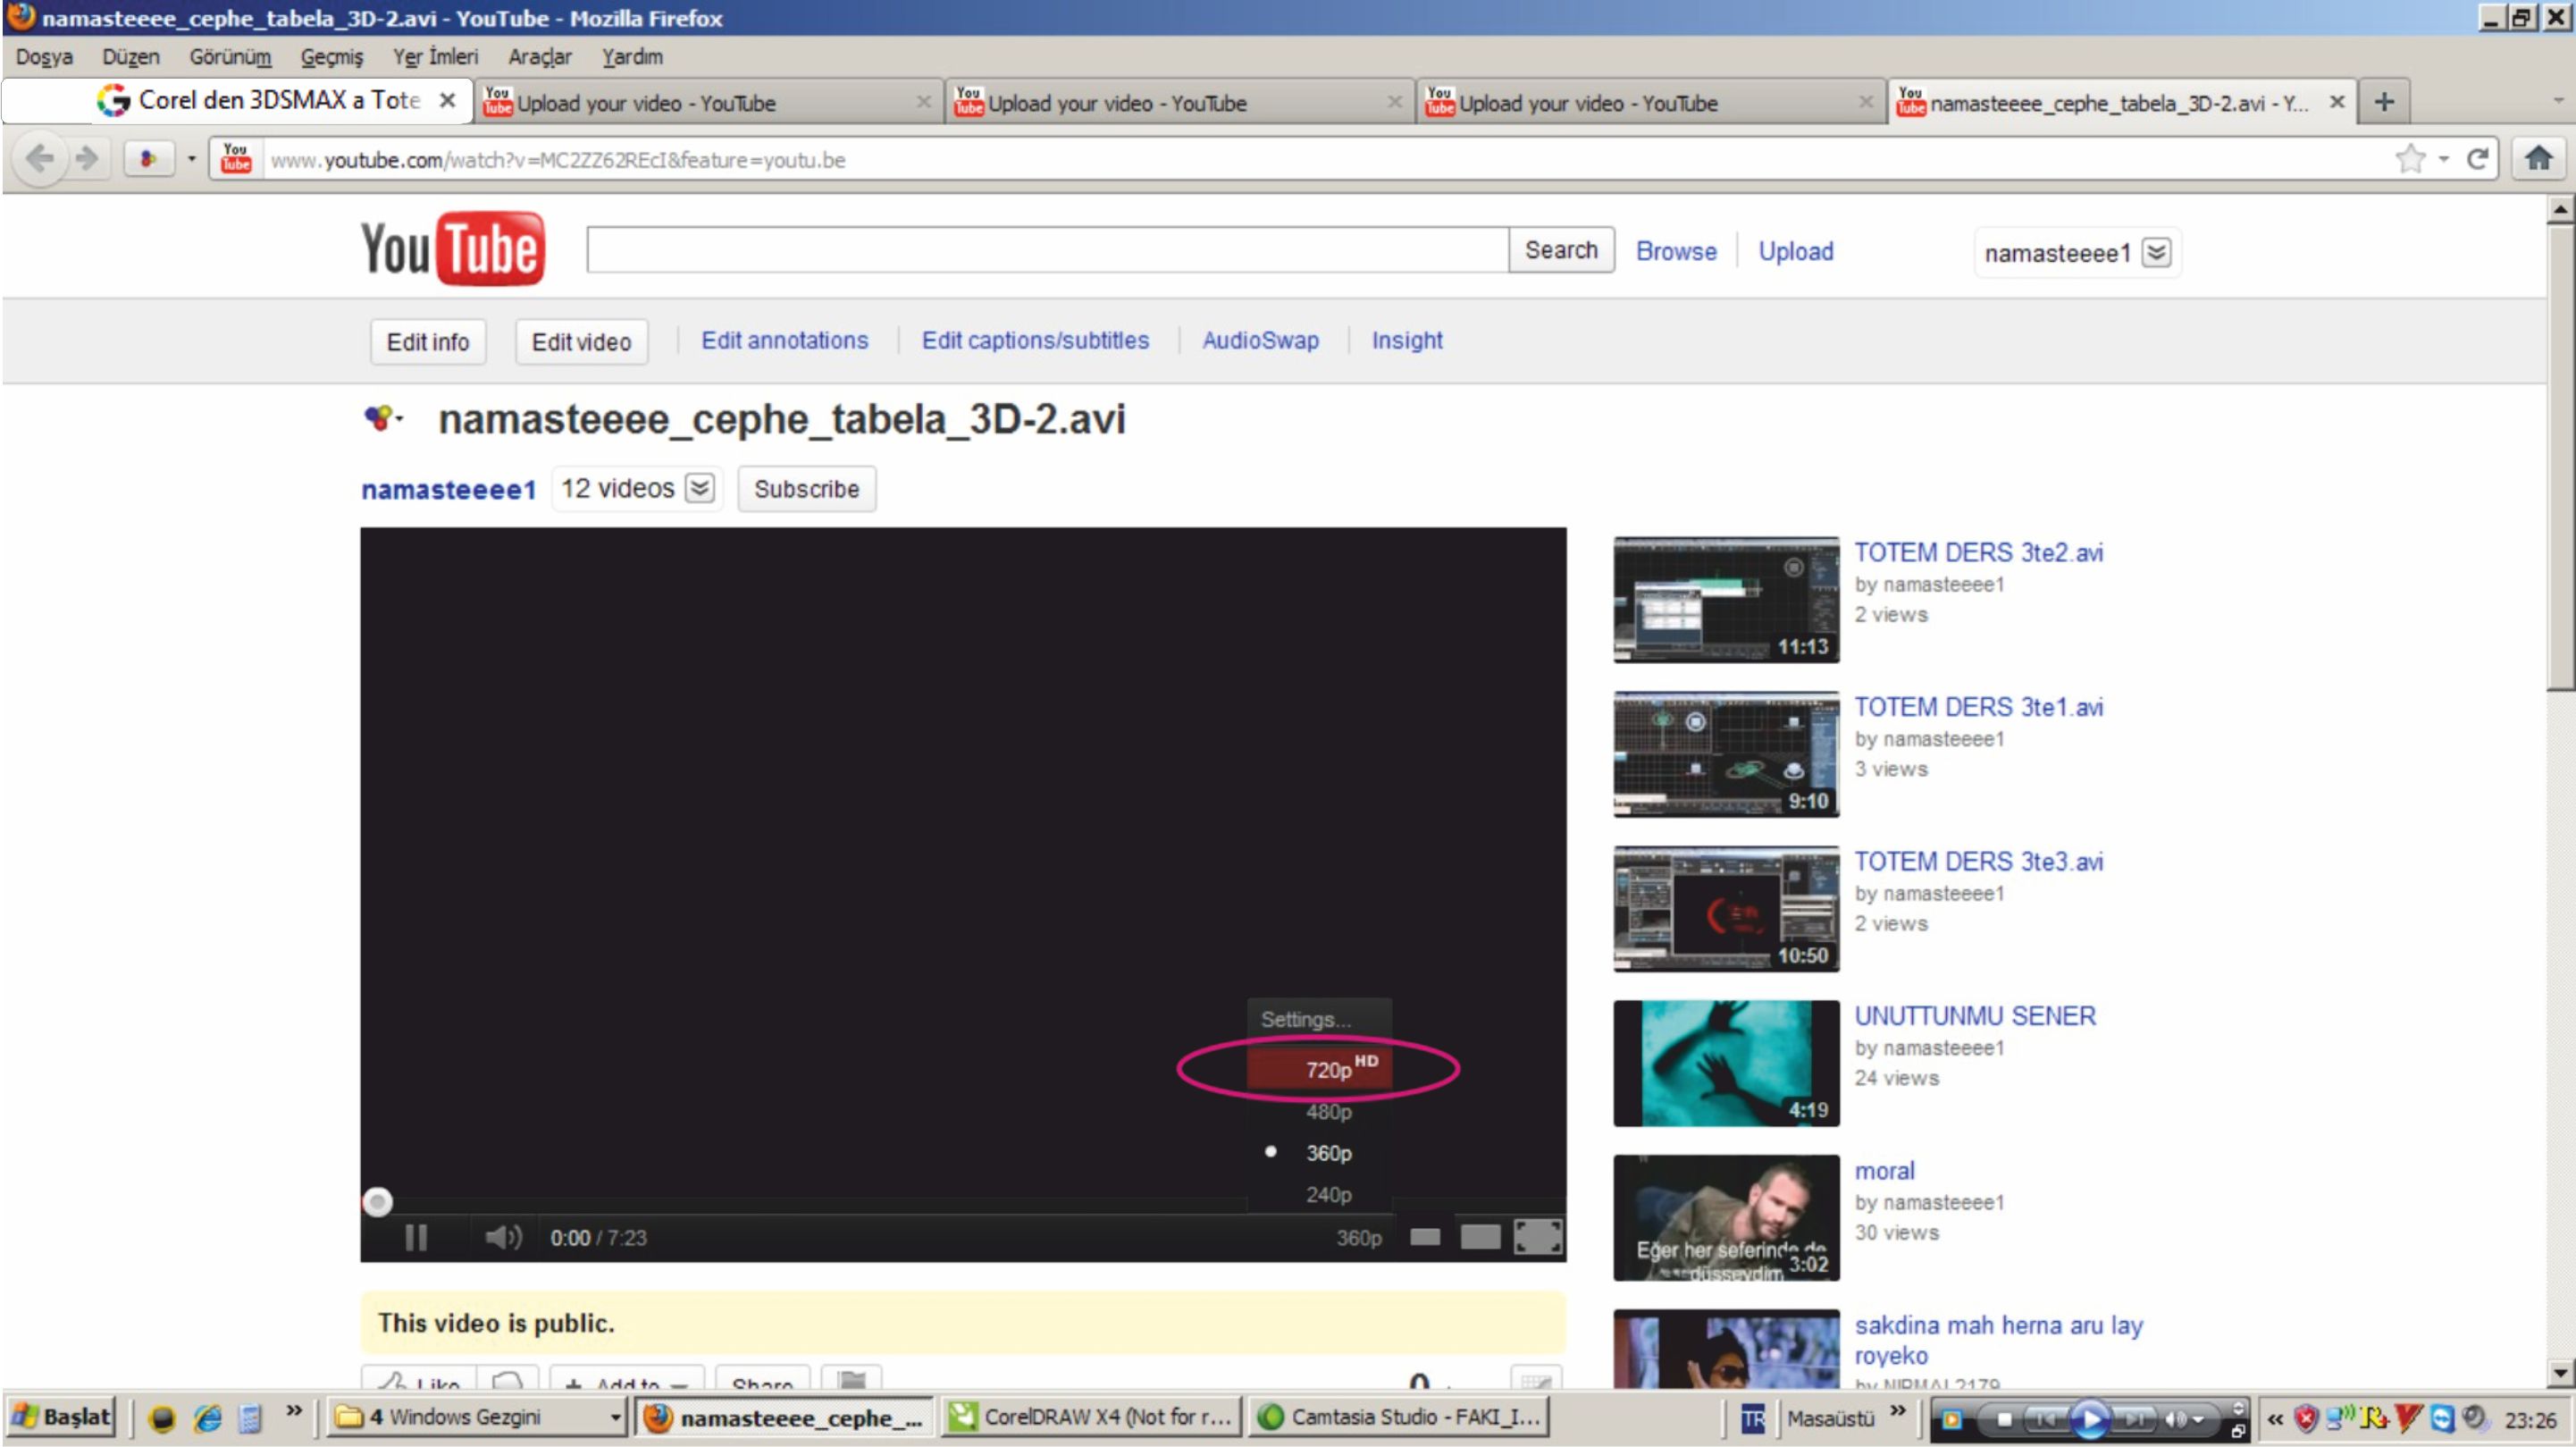Click the Edit video button
The height and width of the screenshot is (1447, 2576).
pos(581,342)
